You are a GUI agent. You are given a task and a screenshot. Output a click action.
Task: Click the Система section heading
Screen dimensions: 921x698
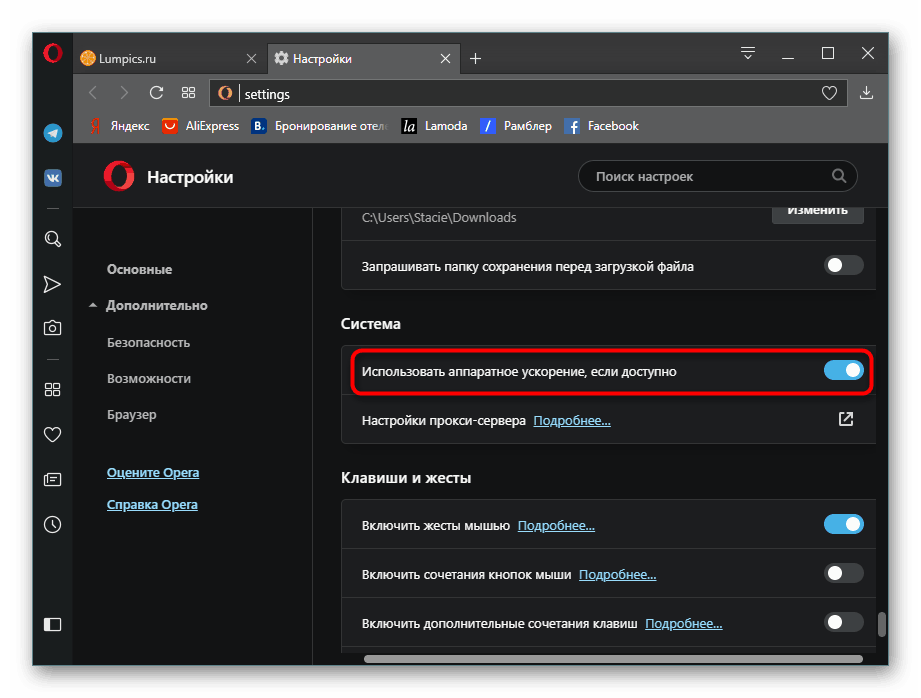click(x=371, y=324)
